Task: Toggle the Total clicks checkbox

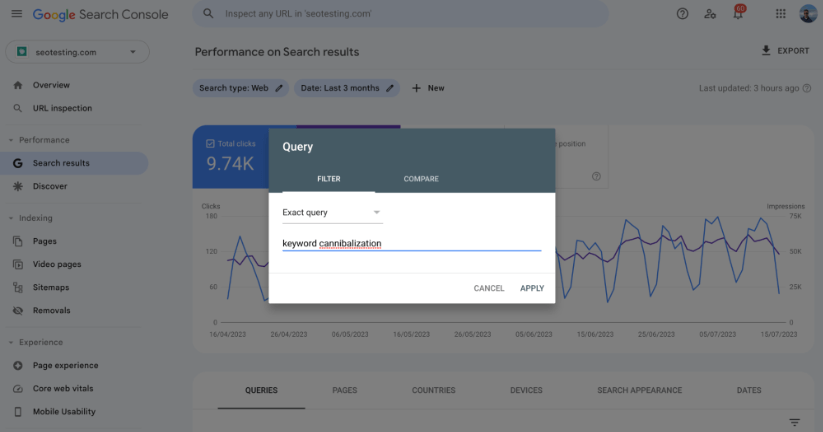Action: (x=210, y=143)
